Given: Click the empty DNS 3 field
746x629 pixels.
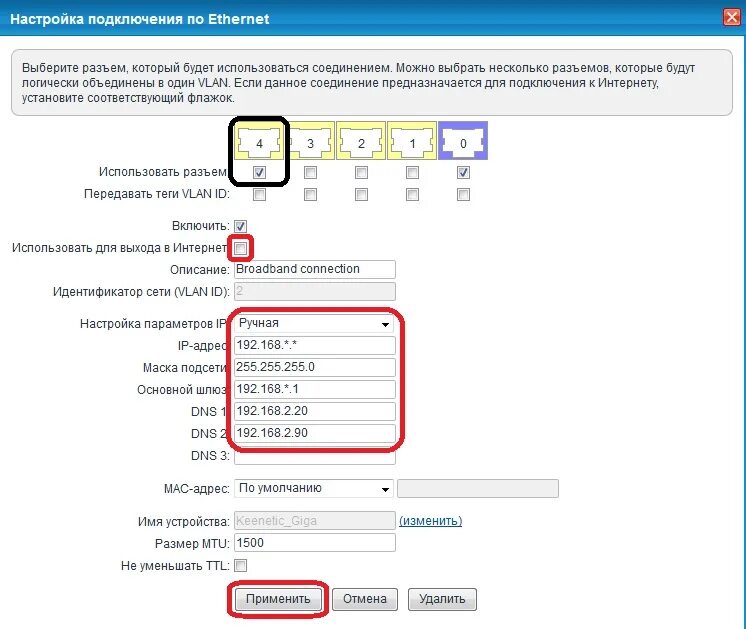Looking at the screenshot, I should click(314, 457).
